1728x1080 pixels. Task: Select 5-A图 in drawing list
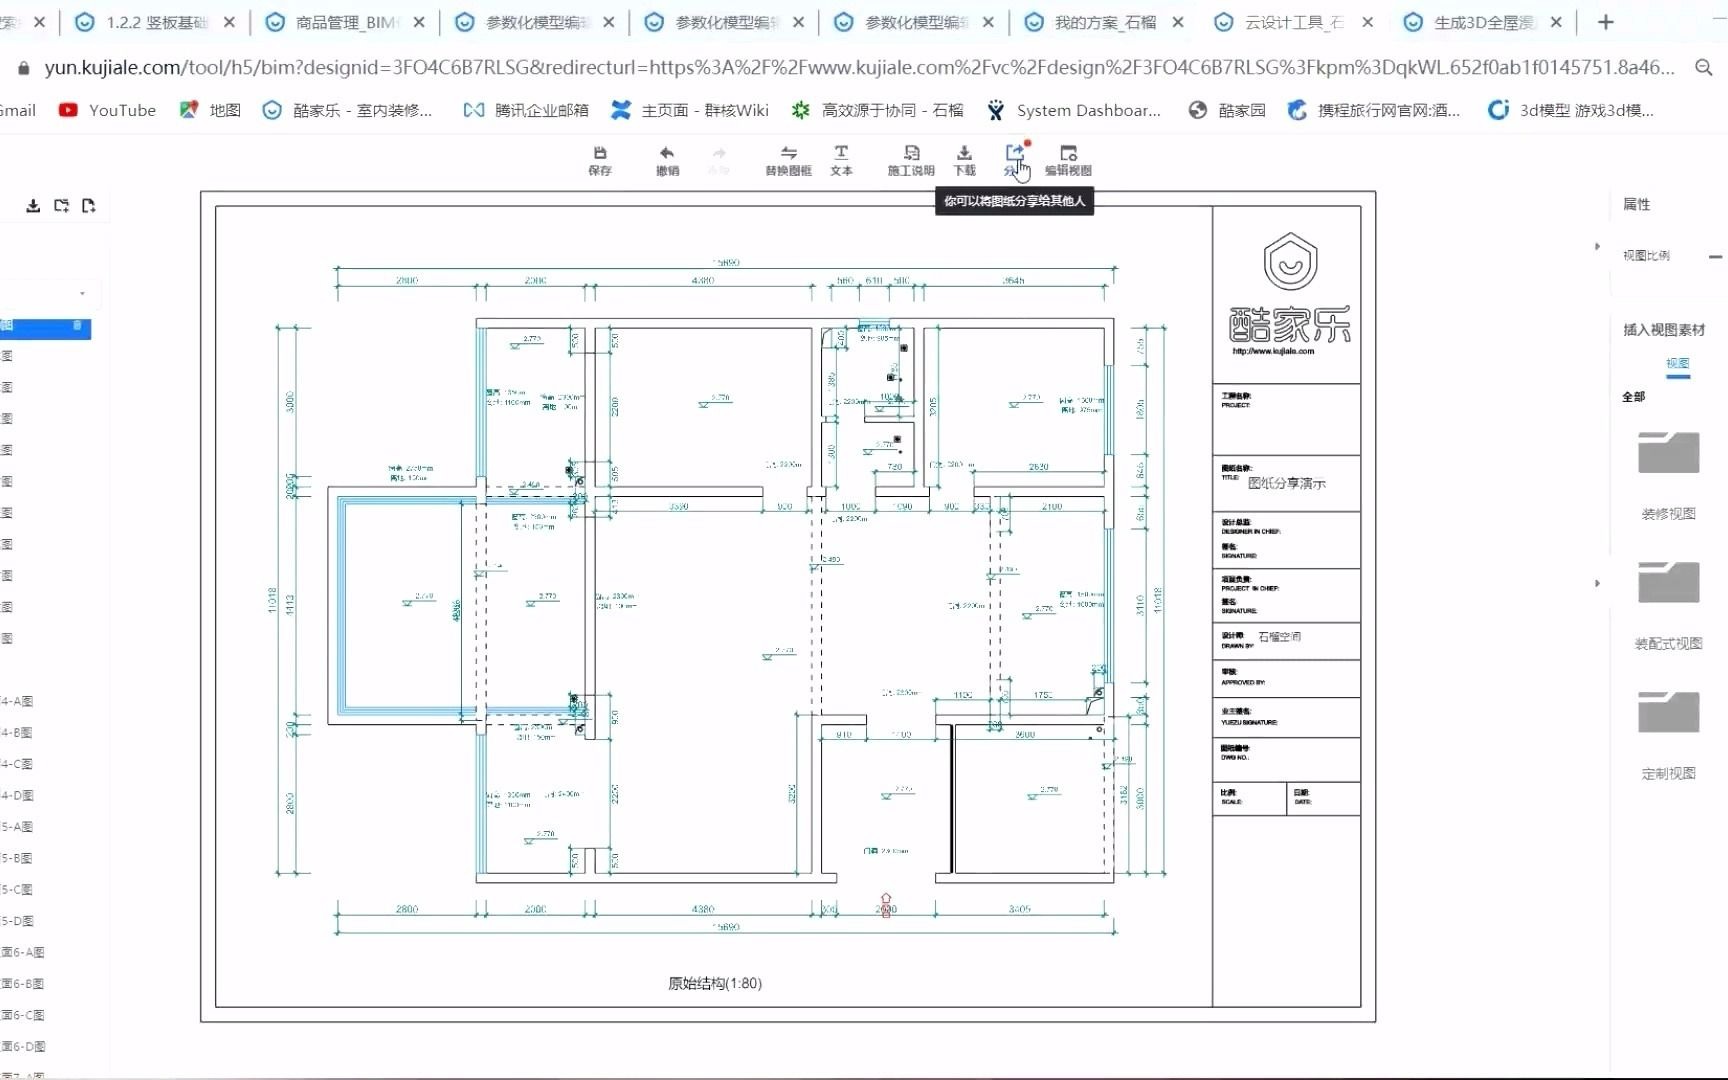(17, 827)
